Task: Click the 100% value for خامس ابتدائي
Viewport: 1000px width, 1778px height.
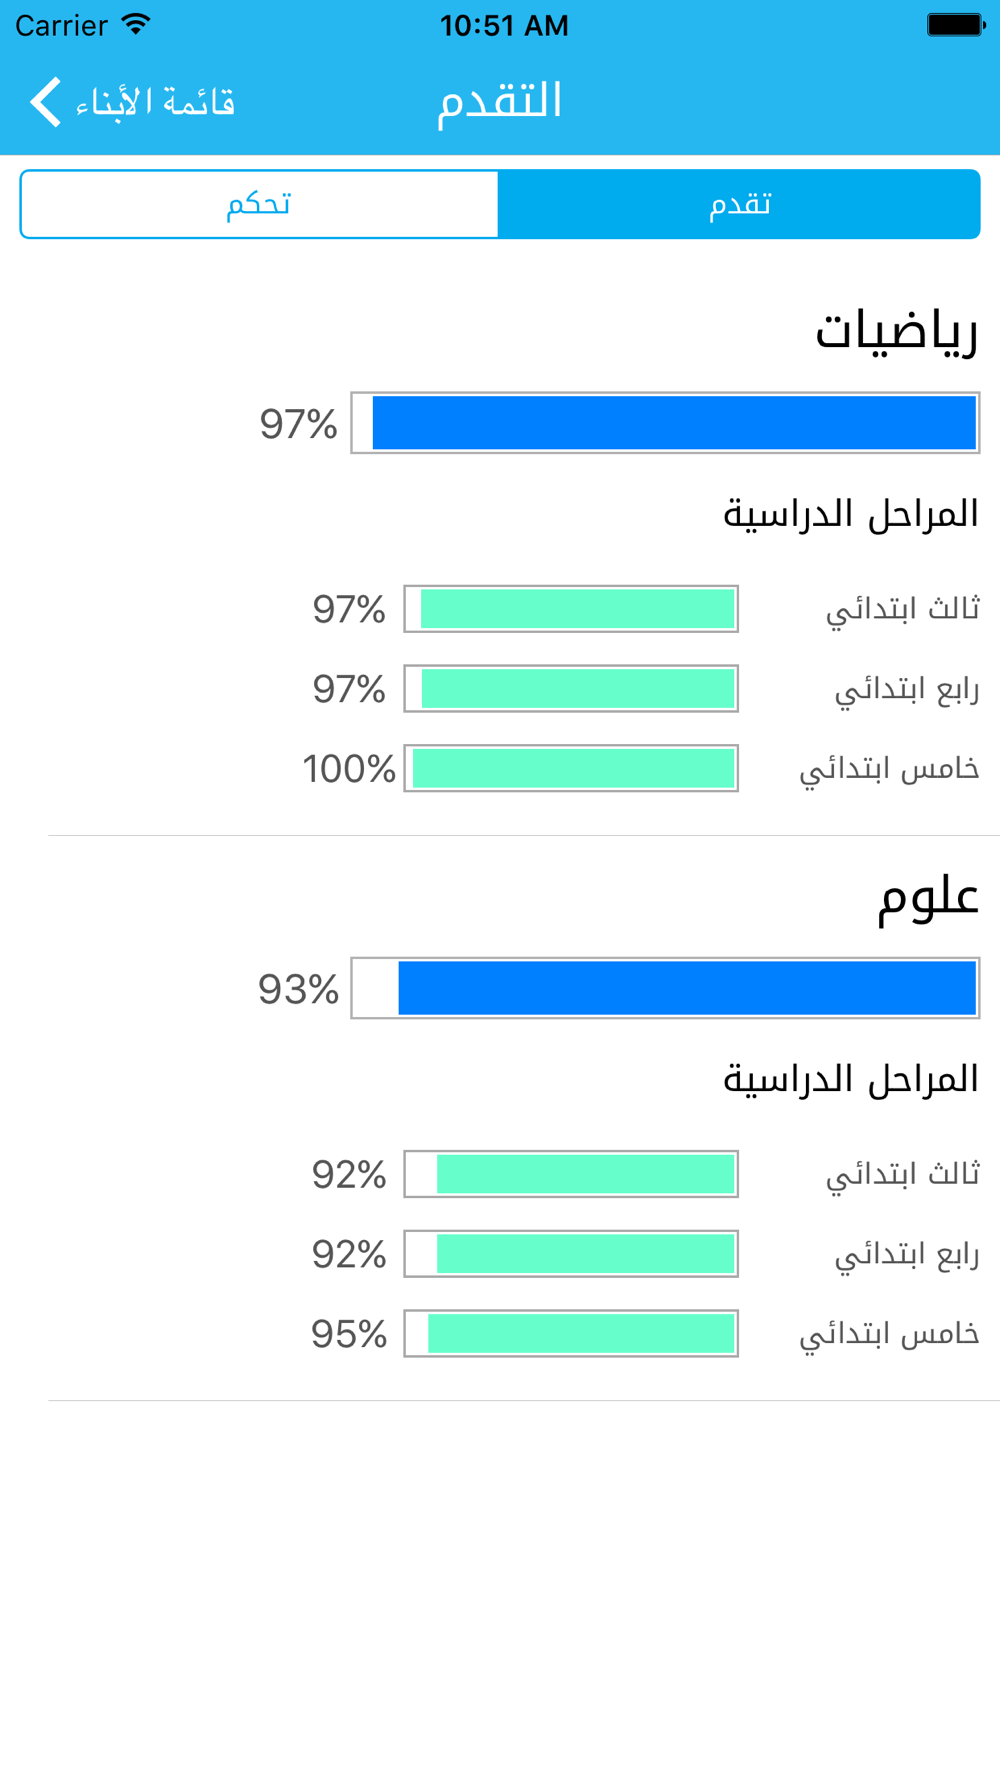Action: tap(349, 769)
